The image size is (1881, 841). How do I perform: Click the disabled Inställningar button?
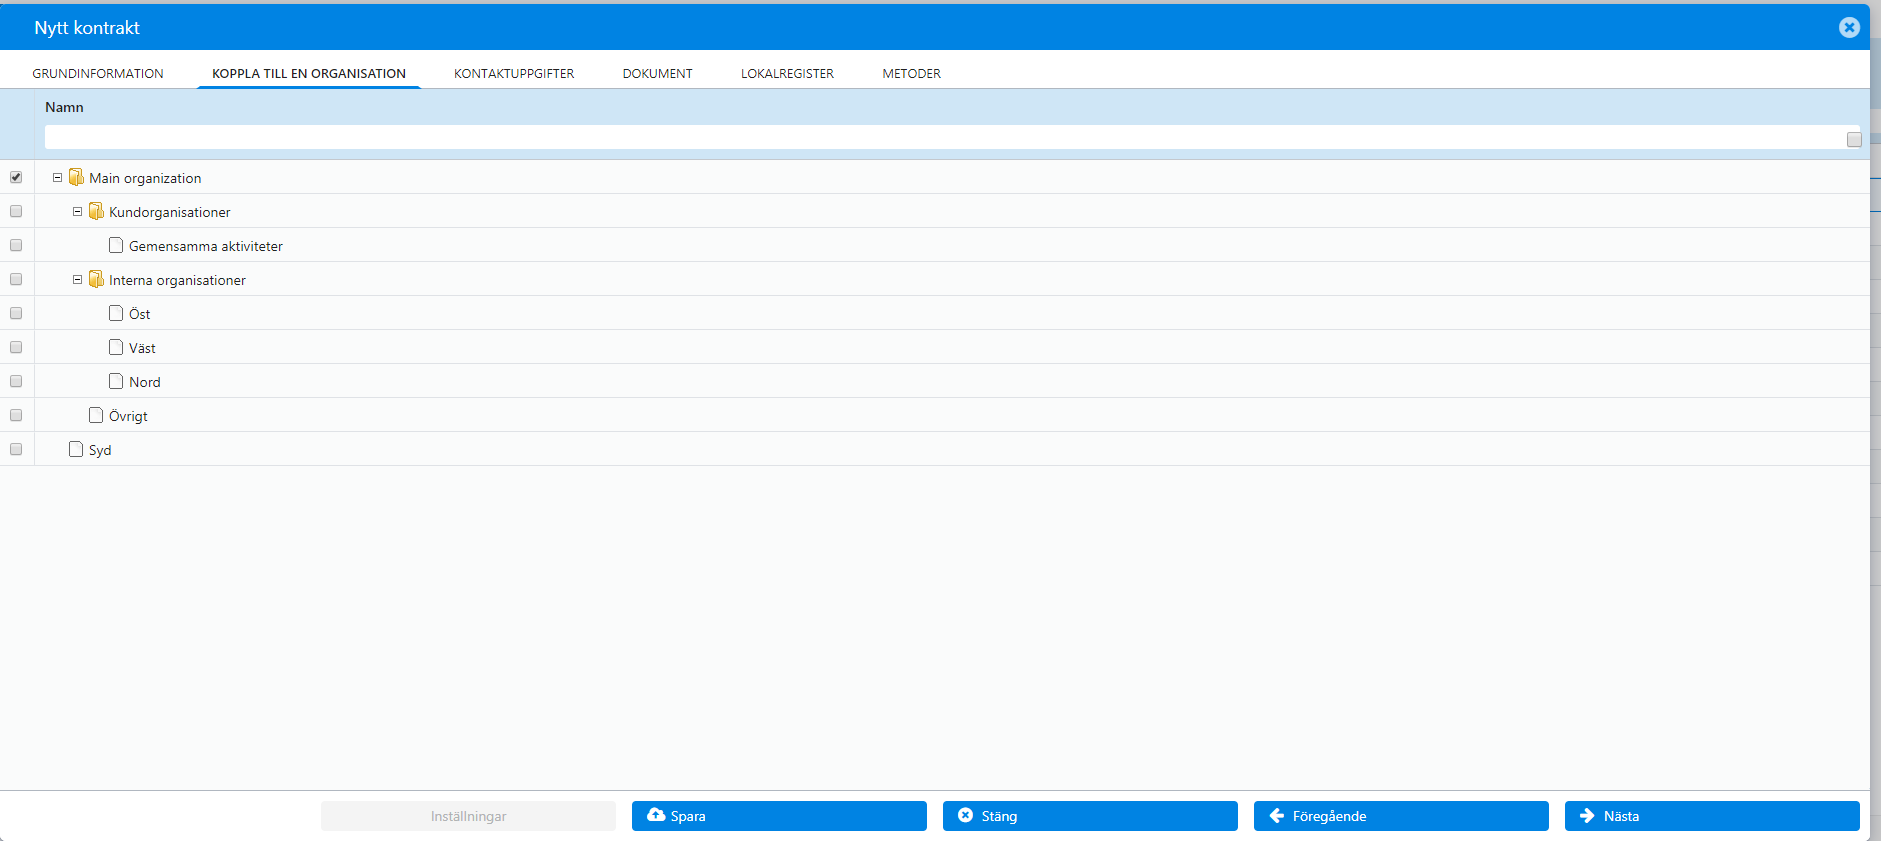tap(468, 816)
